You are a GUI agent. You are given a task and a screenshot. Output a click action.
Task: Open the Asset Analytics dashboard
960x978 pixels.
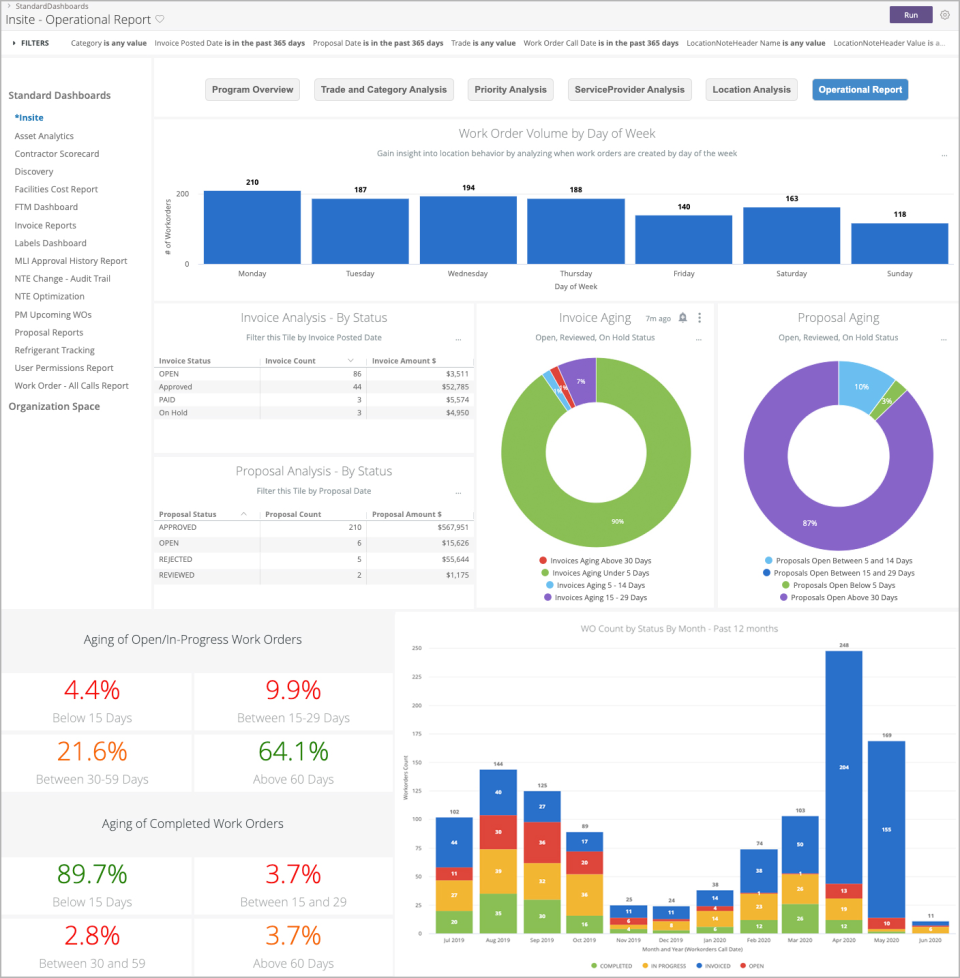click(x=44, y=135)
